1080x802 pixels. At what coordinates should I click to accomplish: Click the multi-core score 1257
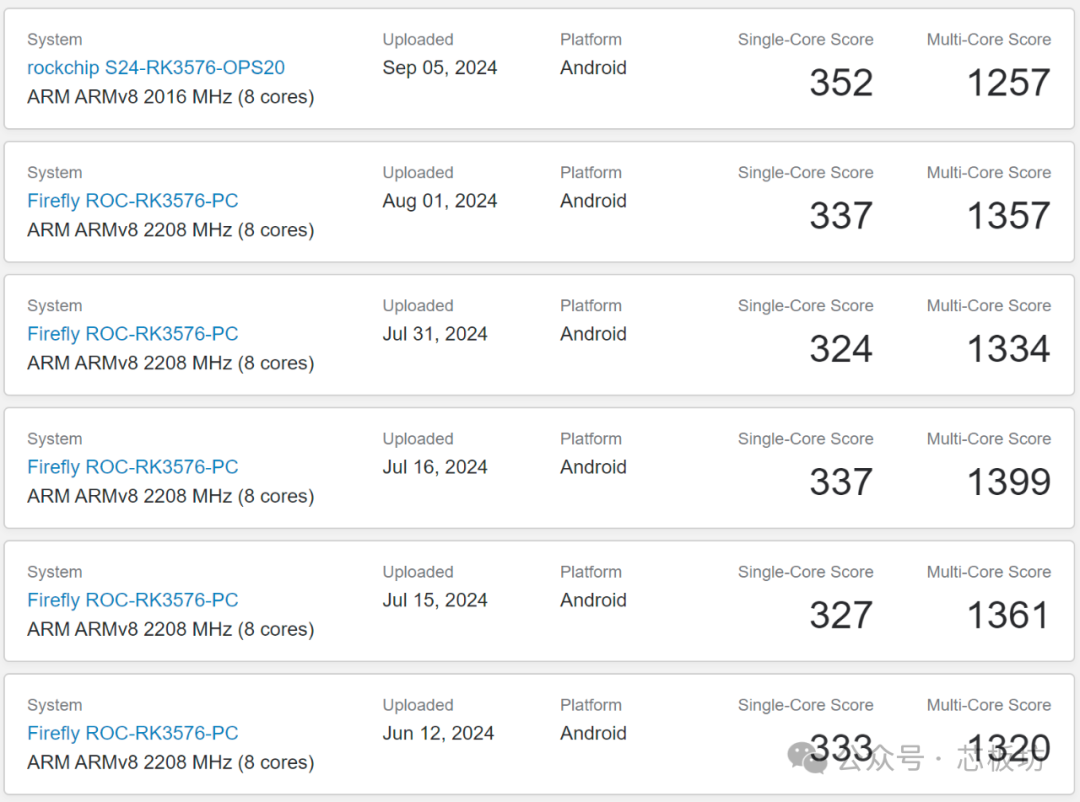click(1009, 83)
